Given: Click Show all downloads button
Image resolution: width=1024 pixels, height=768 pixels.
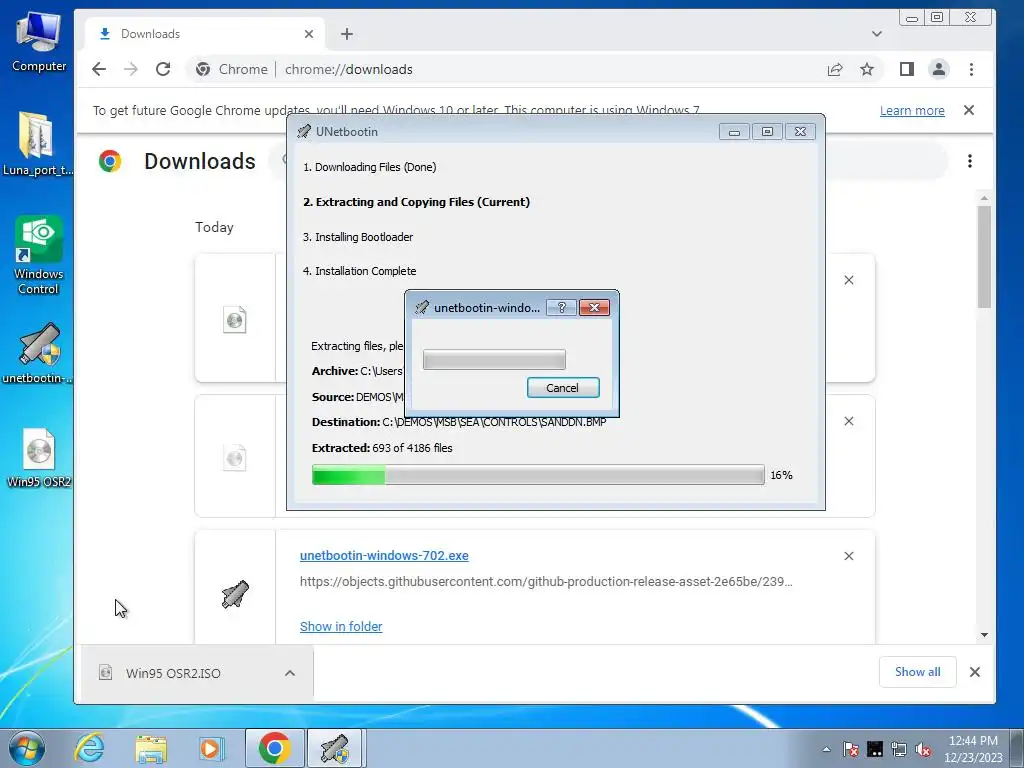Looking at the screenshot, I should pyautogui.click(x=918, y=672).
